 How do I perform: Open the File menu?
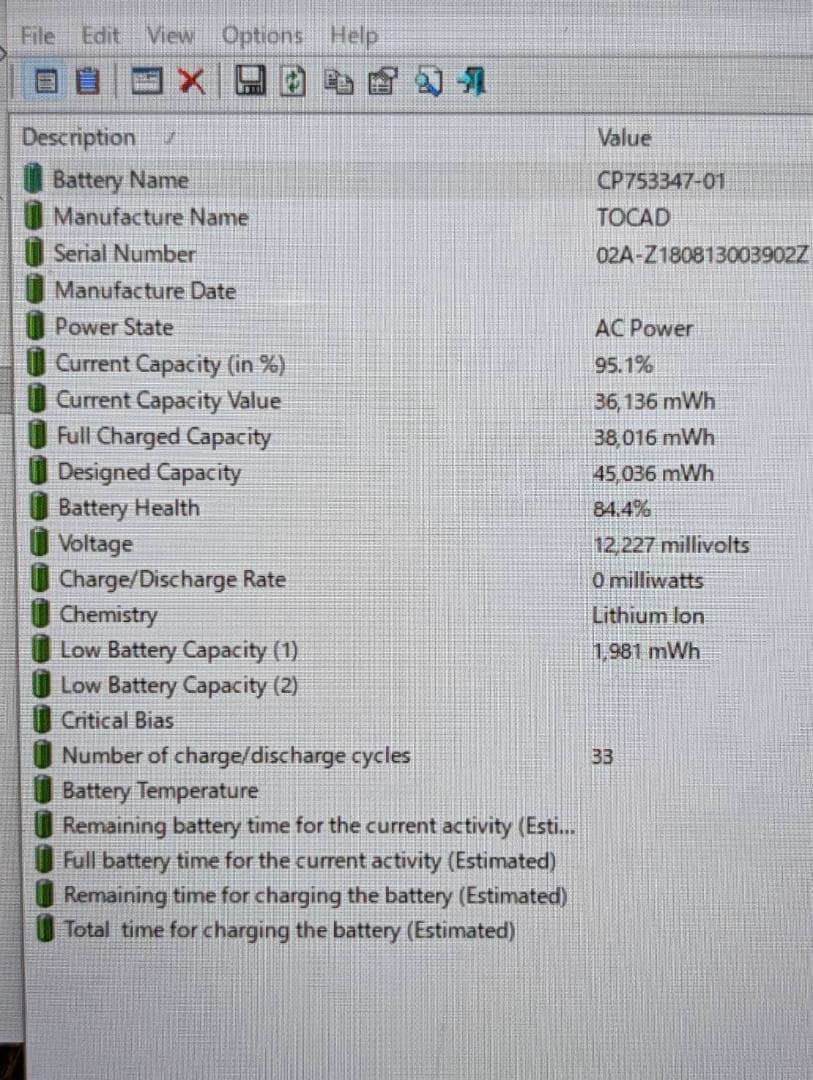pyautogui.click(x=36, y=34)
